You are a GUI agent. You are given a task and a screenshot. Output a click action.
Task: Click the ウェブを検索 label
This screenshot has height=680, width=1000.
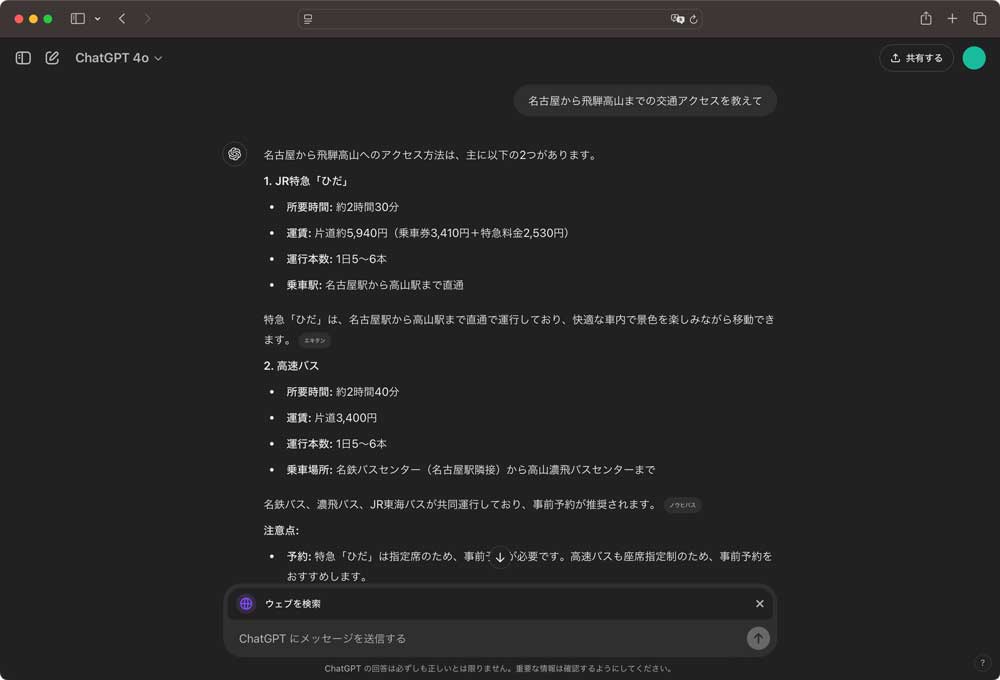pos(293,604)
